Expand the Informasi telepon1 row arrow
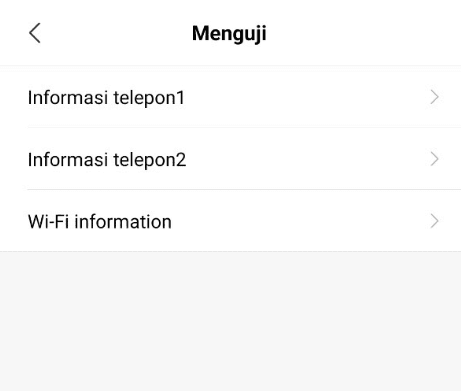Viewport: 461px width, 391px height. (x=434, y=97)
